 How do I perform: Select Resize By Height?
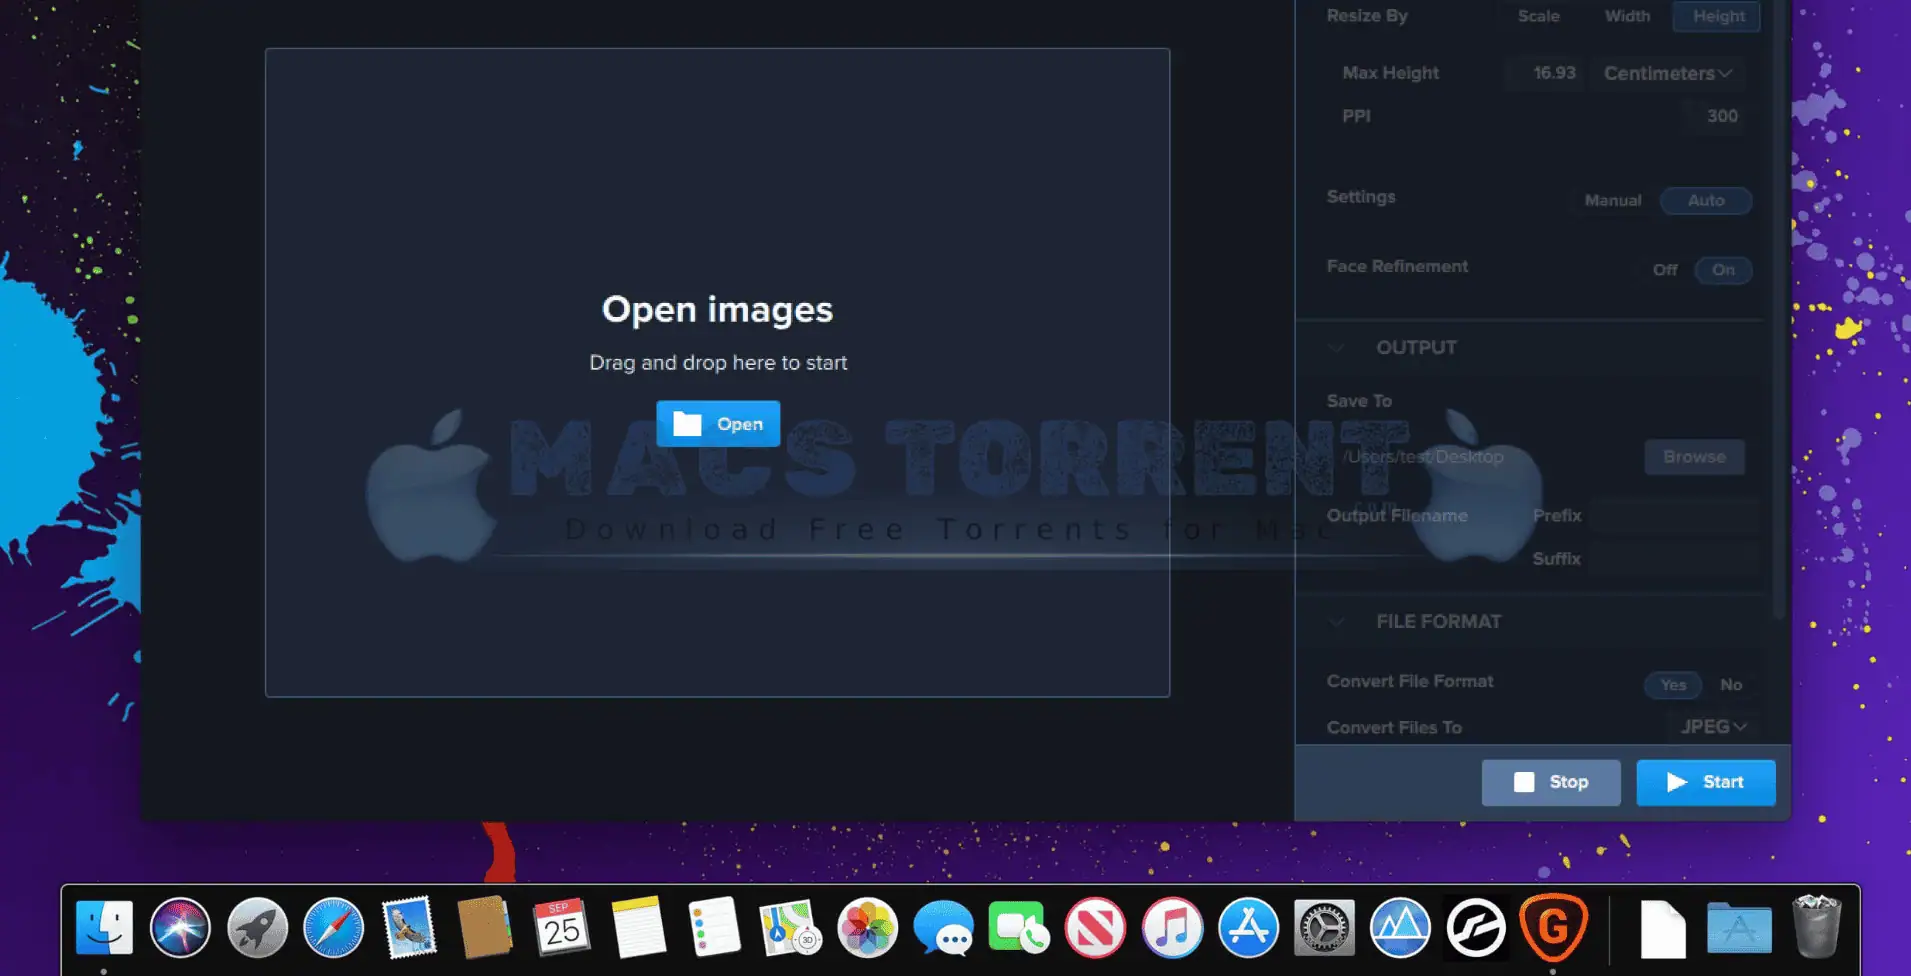(1717, 16)
